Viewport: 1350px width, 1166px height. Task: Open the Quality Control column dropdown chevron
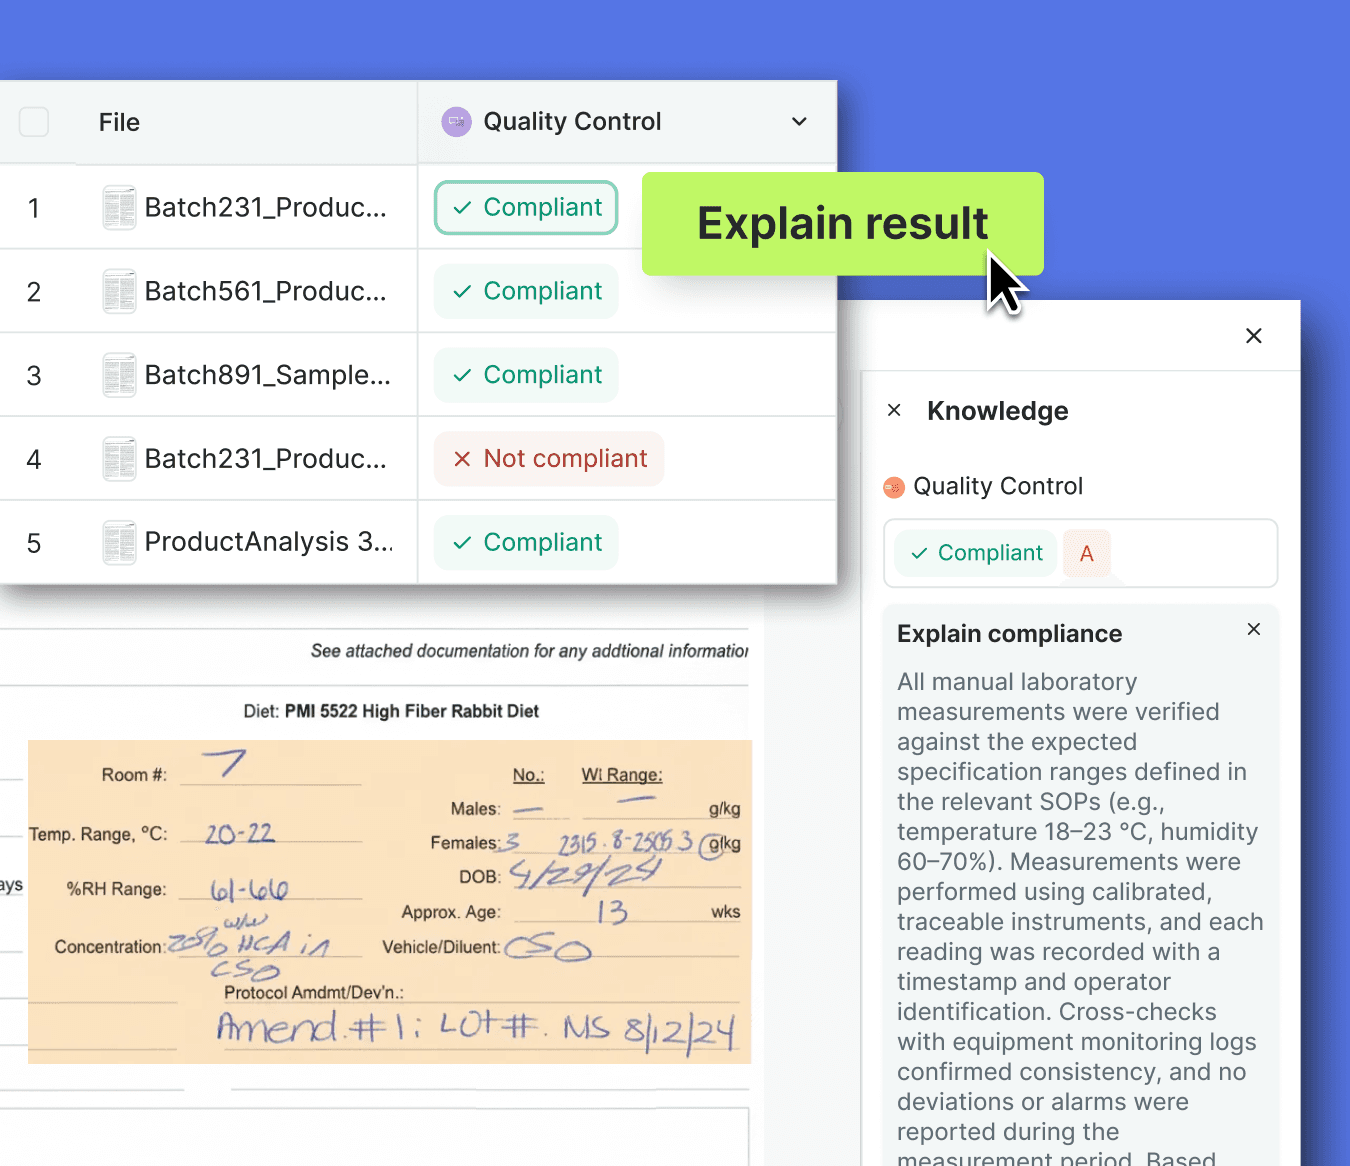click(x=799, y=122)
